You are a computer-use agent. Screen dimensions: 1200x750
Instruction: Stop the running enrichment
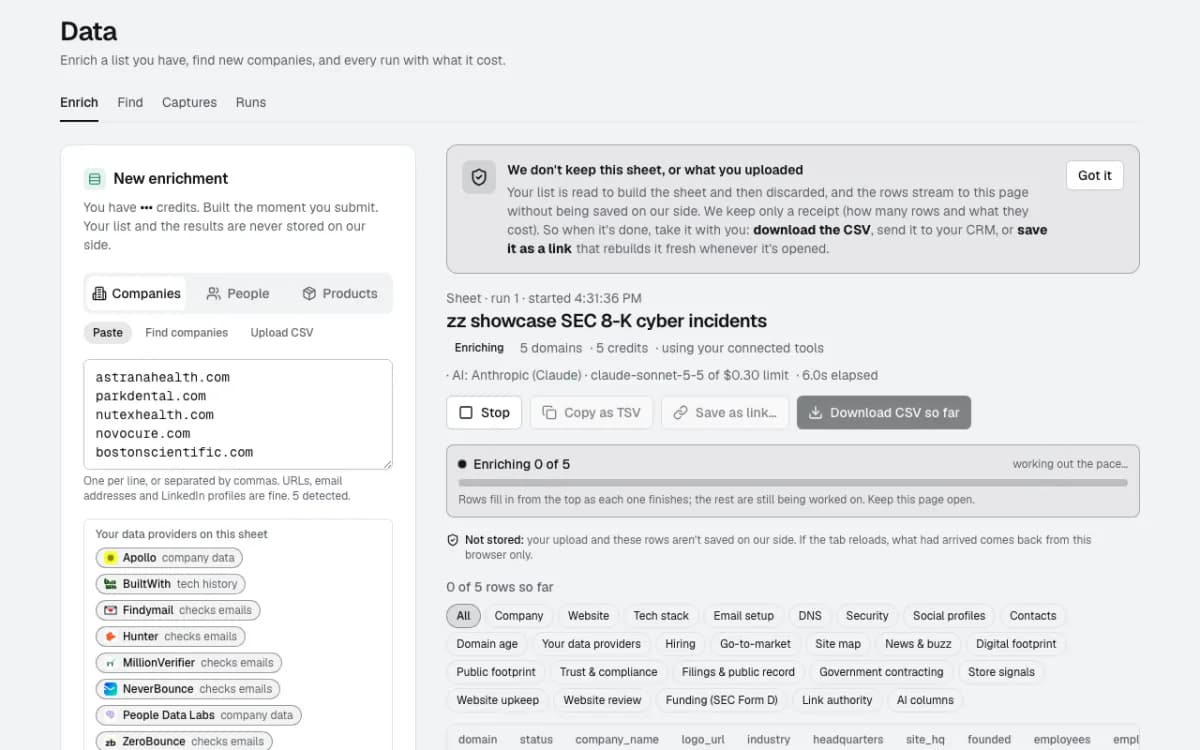[484, 412]
